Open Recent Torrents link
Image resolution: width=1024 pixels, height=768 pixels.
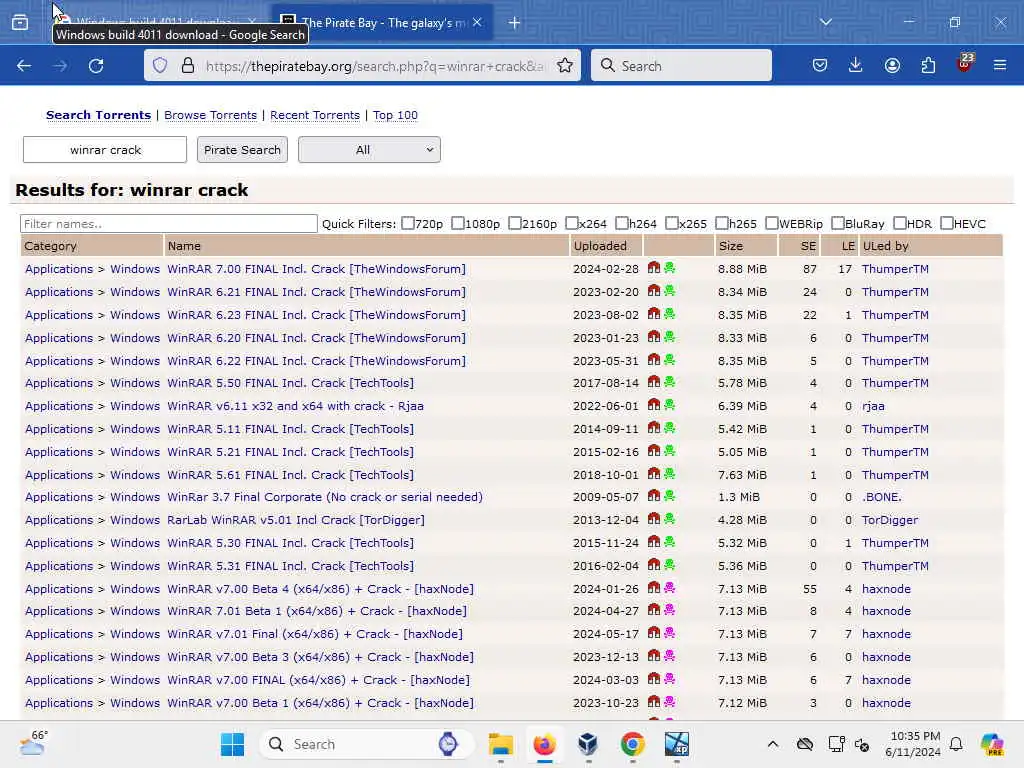pyautogui.click(x=315, y=115)
